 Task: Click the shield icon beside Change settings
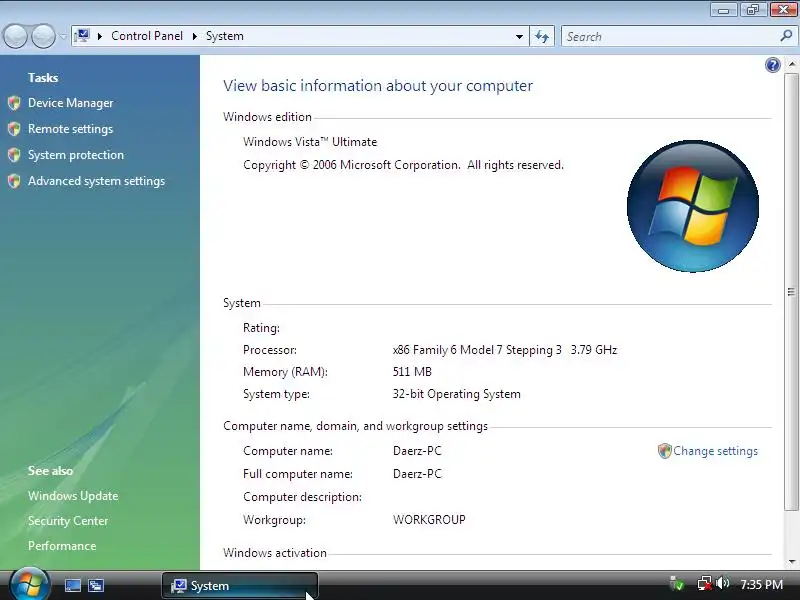tap(664, 451)
